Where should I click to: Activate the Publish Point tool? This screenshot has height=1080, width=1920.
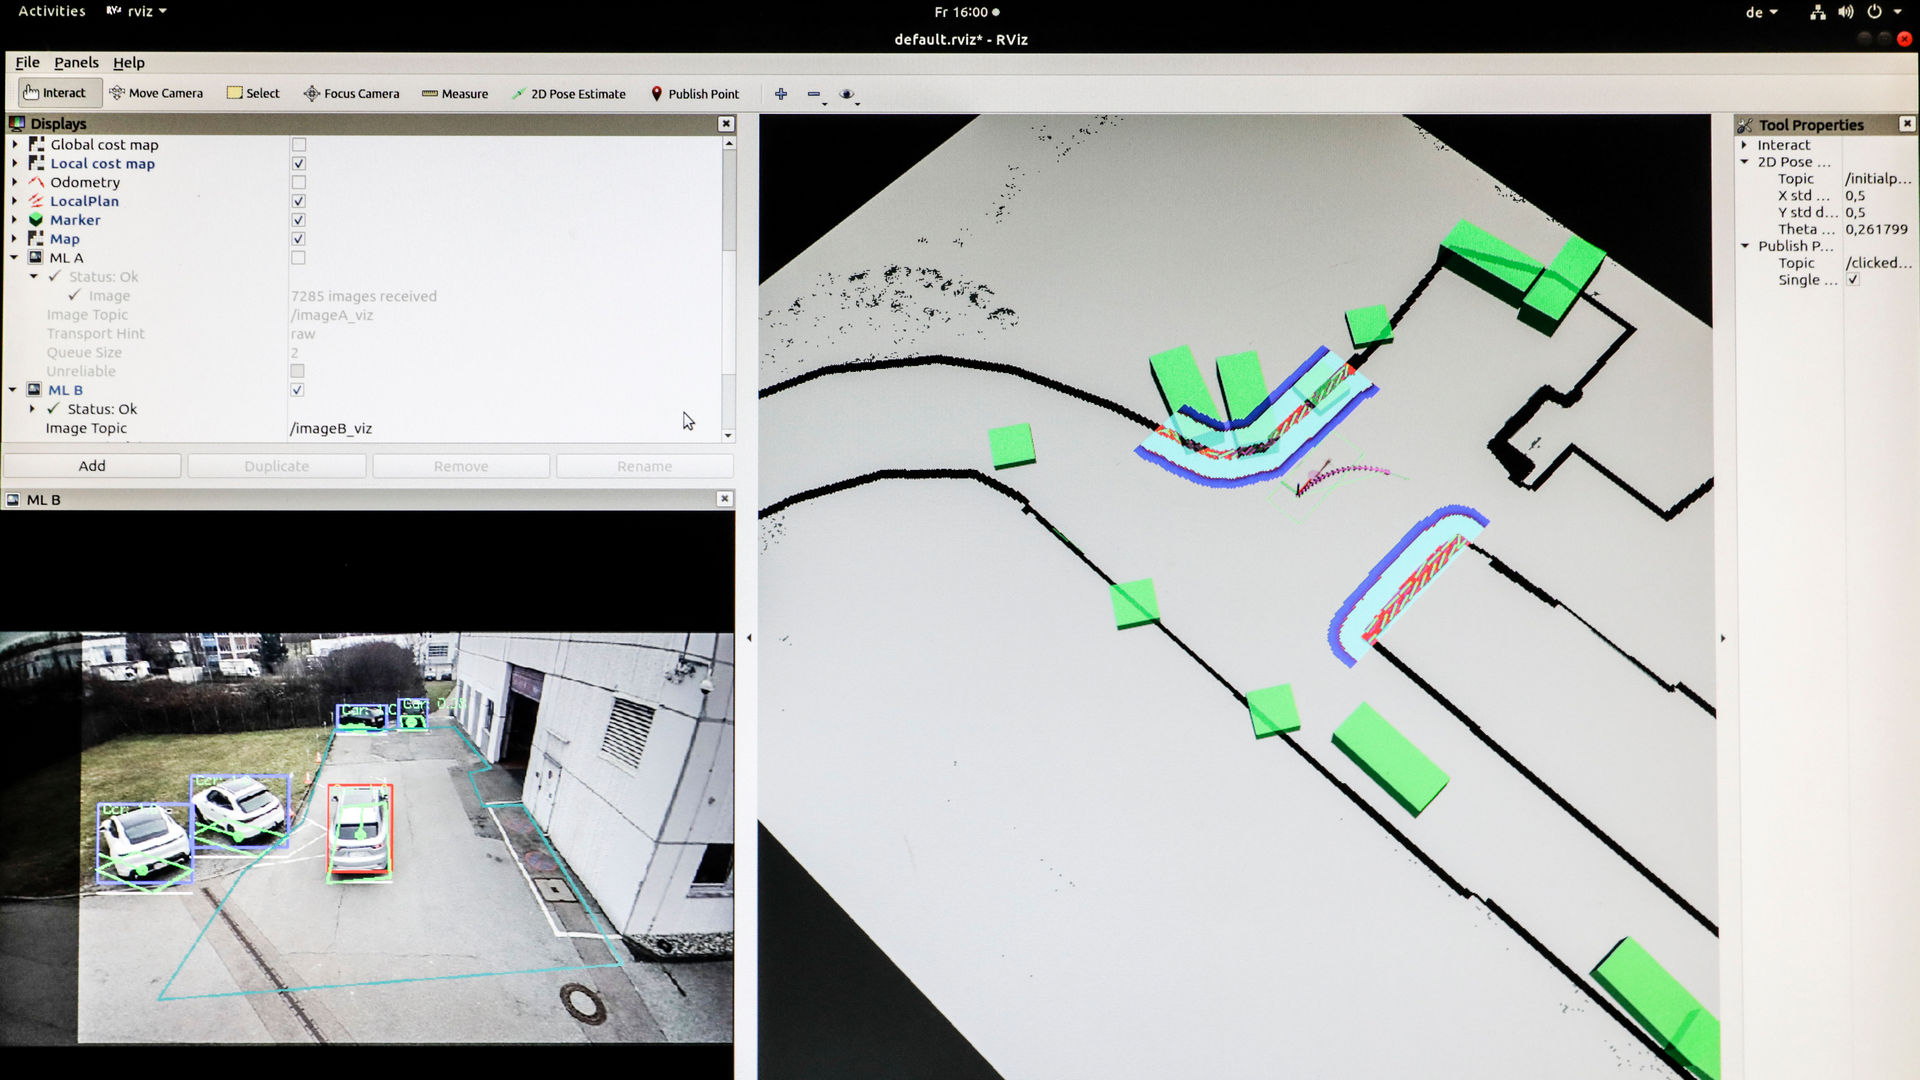pos(695,92)
